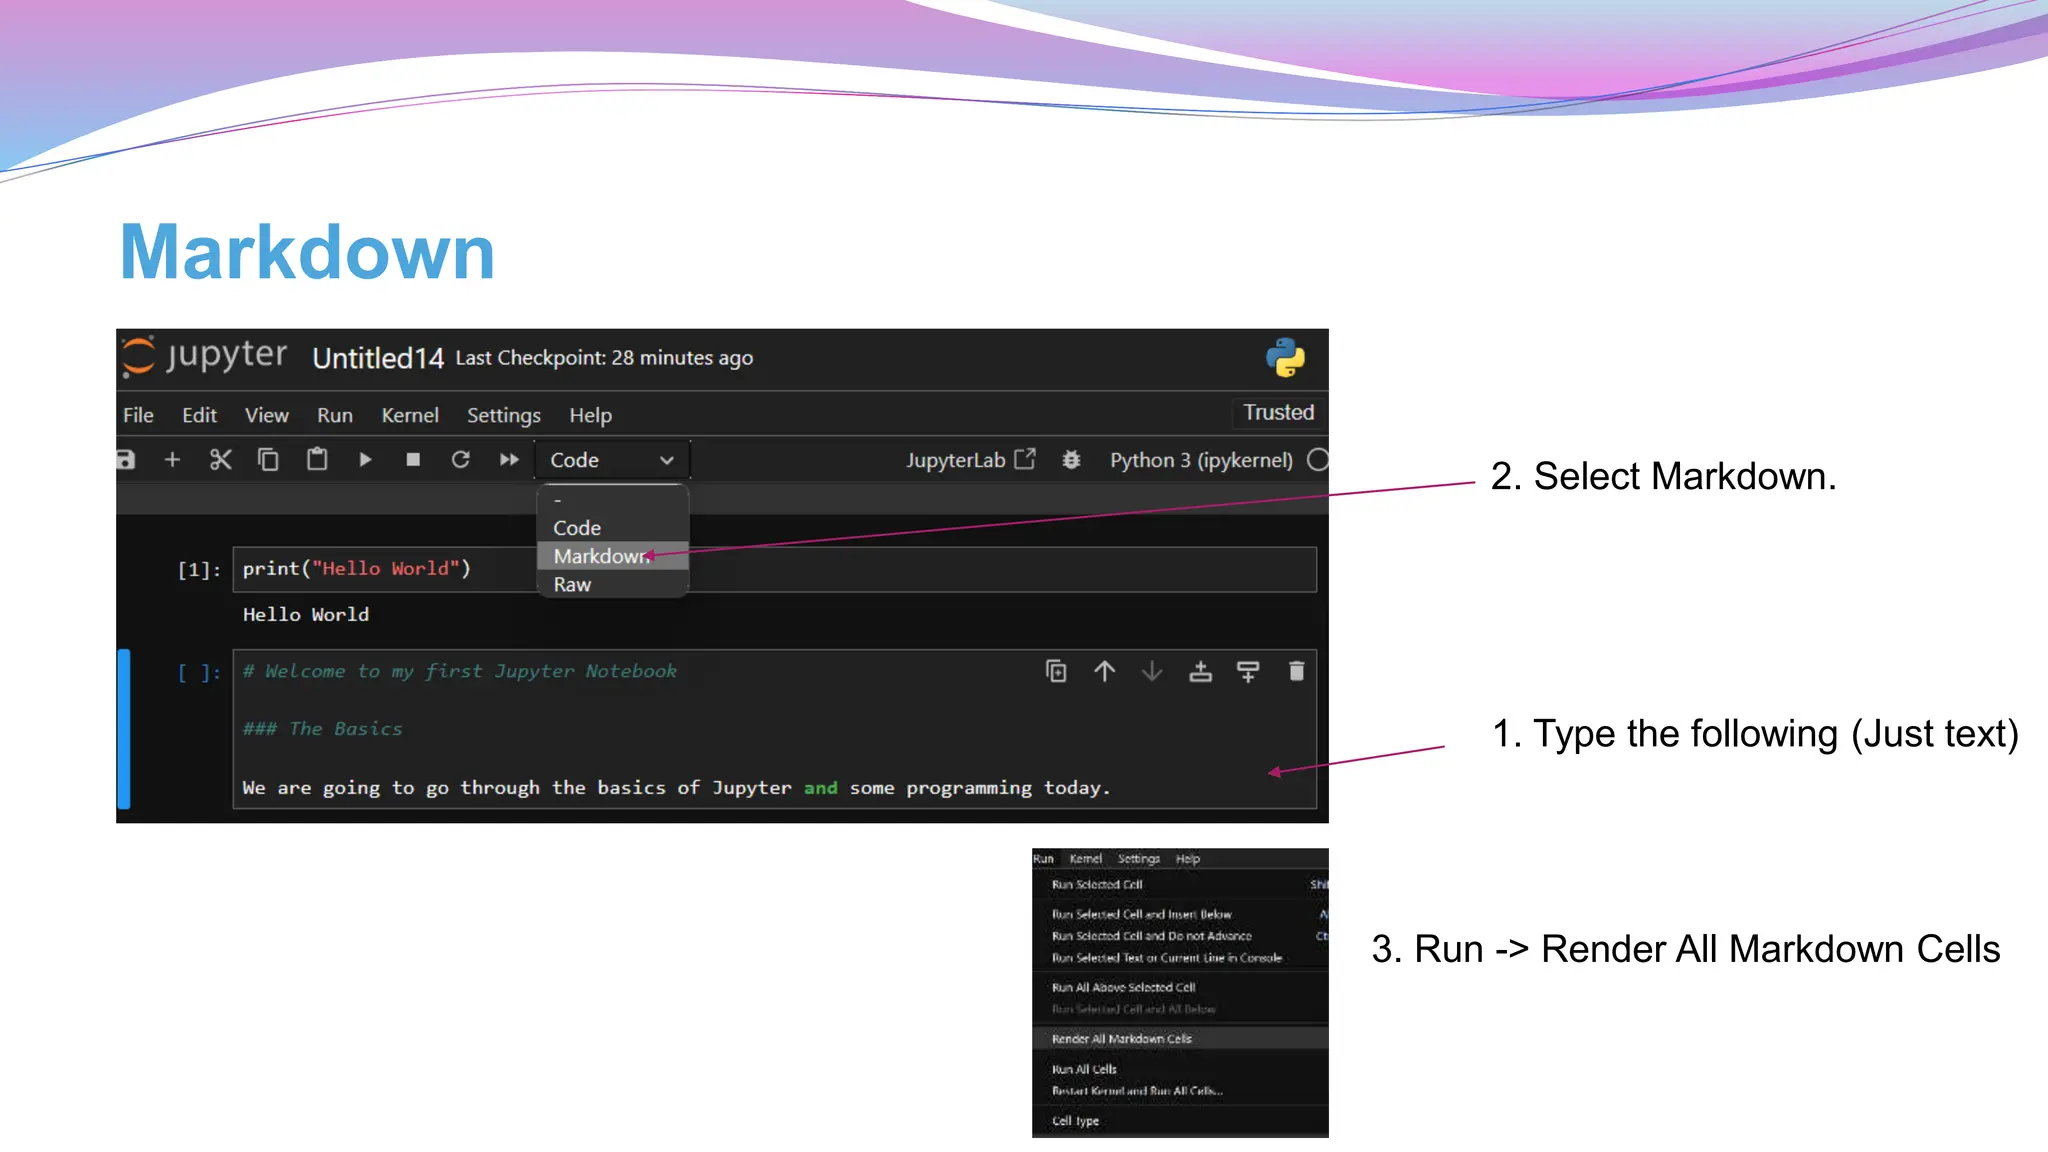
Task: Open the File menu
Action: [x=138, y=415]
